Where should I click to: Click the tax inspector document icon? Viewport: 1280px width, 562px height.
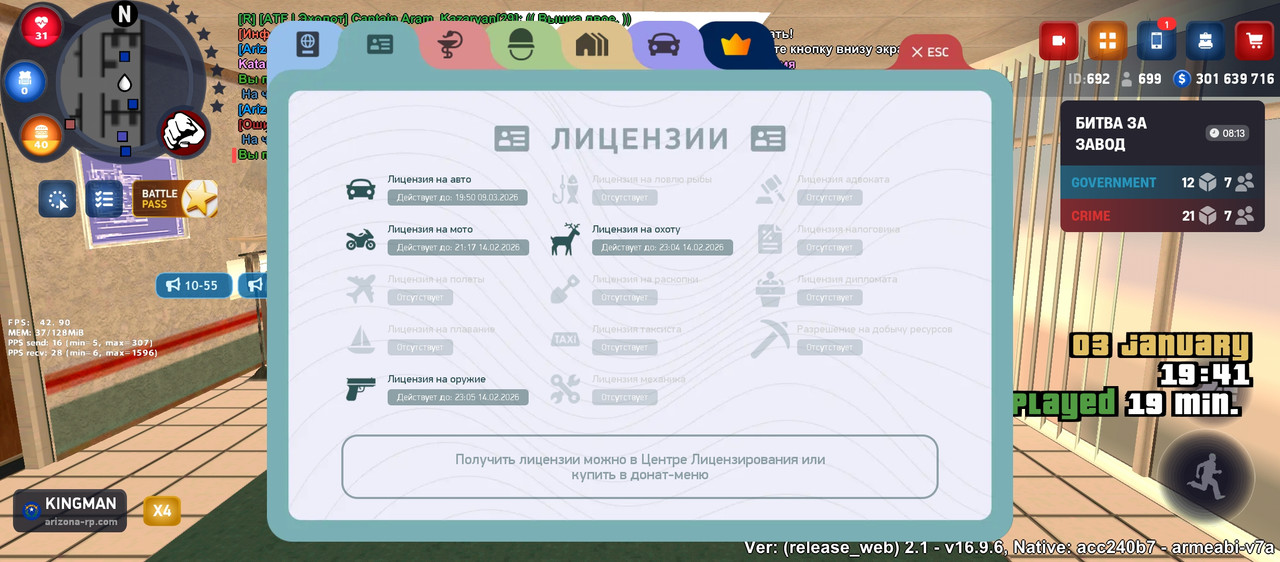[x=770, y=239]
